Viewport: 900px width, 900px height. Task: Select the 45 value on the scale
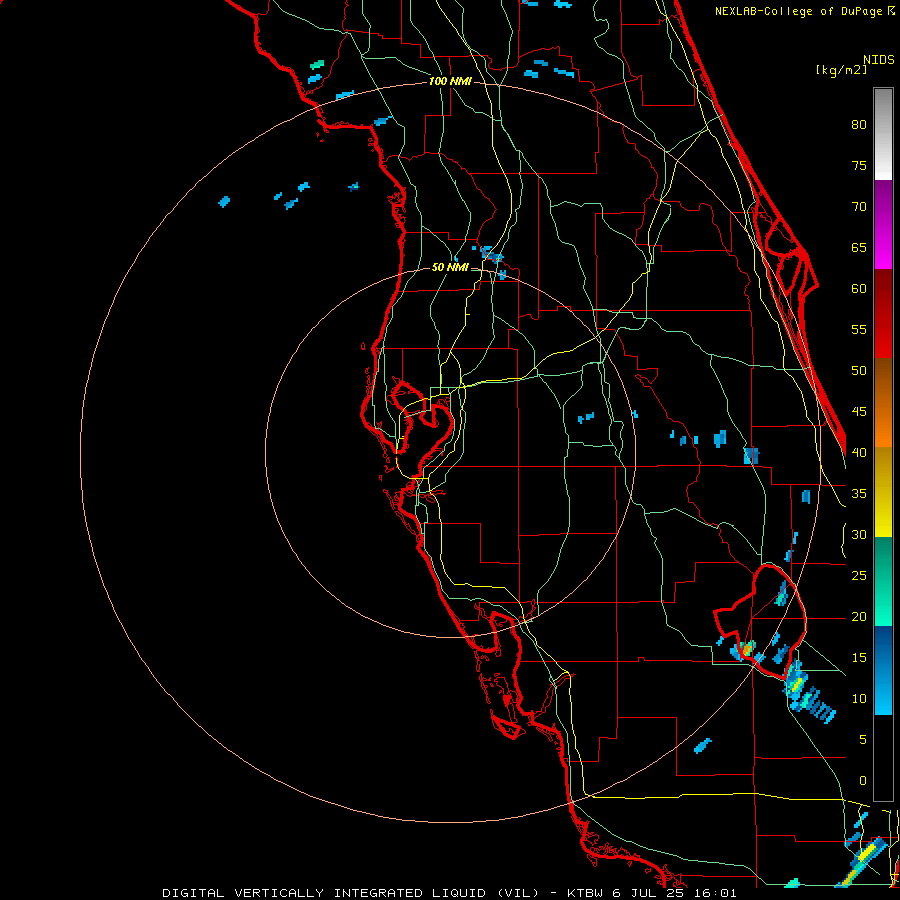pos(859,412)
